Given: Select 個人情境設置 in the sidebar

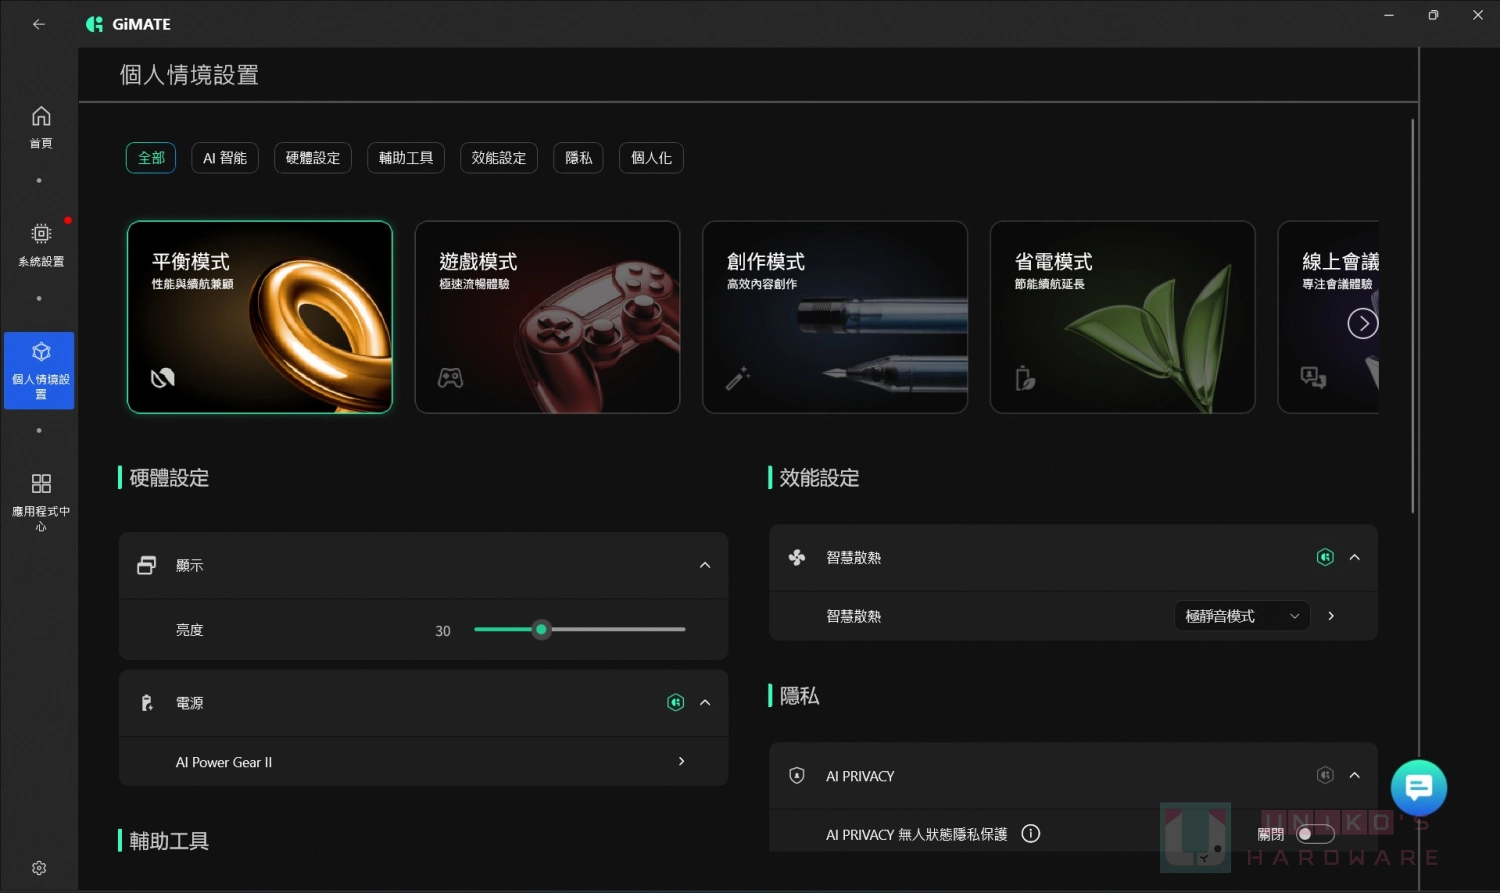Looking at the screenshot, I should pyautogui.click(x=39, y=371).
